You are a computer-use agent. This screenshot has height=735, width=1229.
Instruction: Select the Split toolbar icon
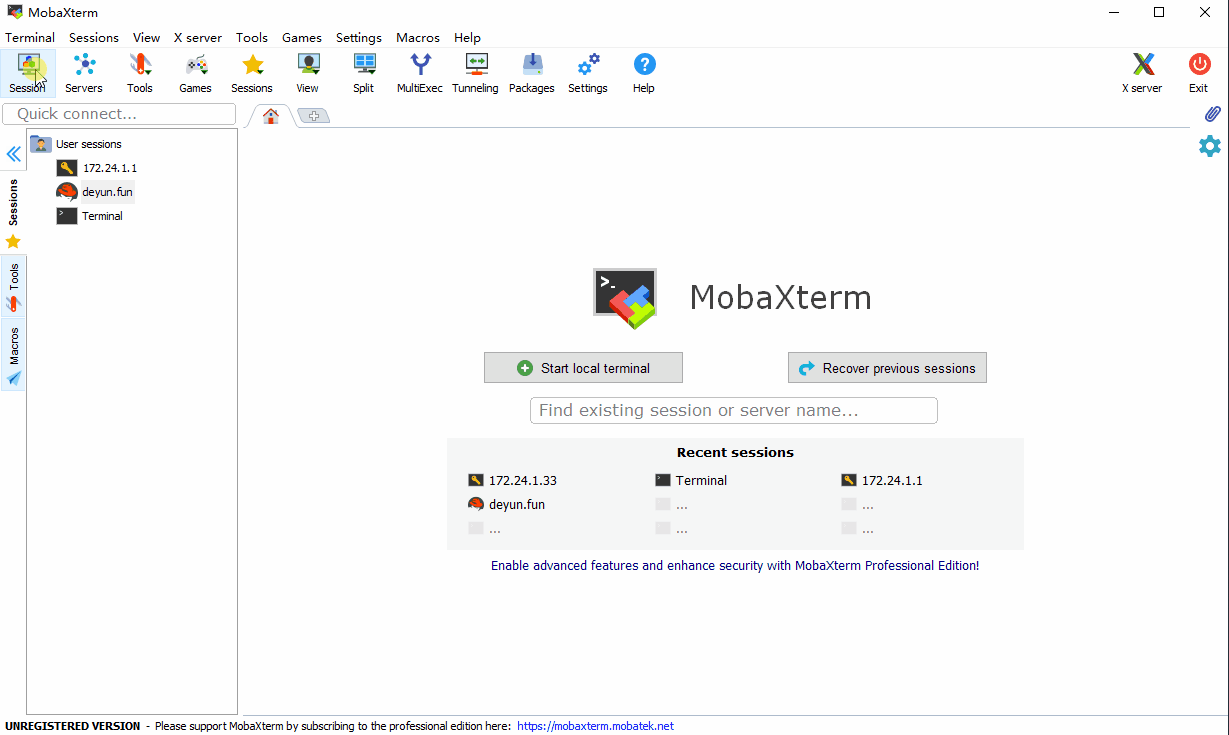364,73
